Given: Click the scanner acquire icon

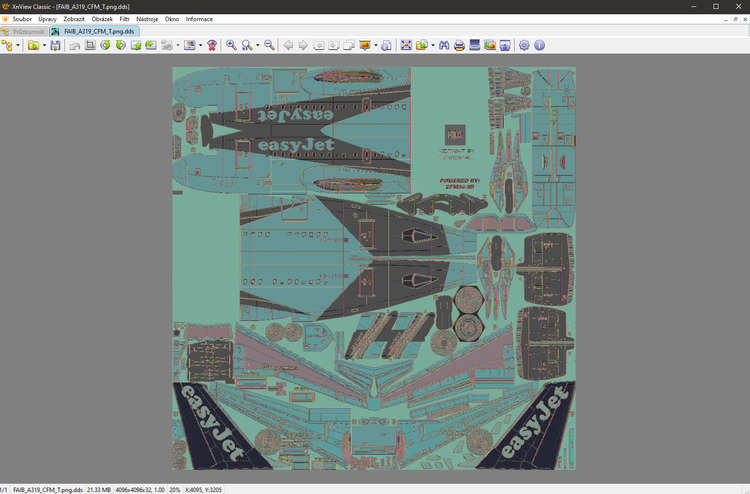Looking at the screenshot, I should pos(474,45).
